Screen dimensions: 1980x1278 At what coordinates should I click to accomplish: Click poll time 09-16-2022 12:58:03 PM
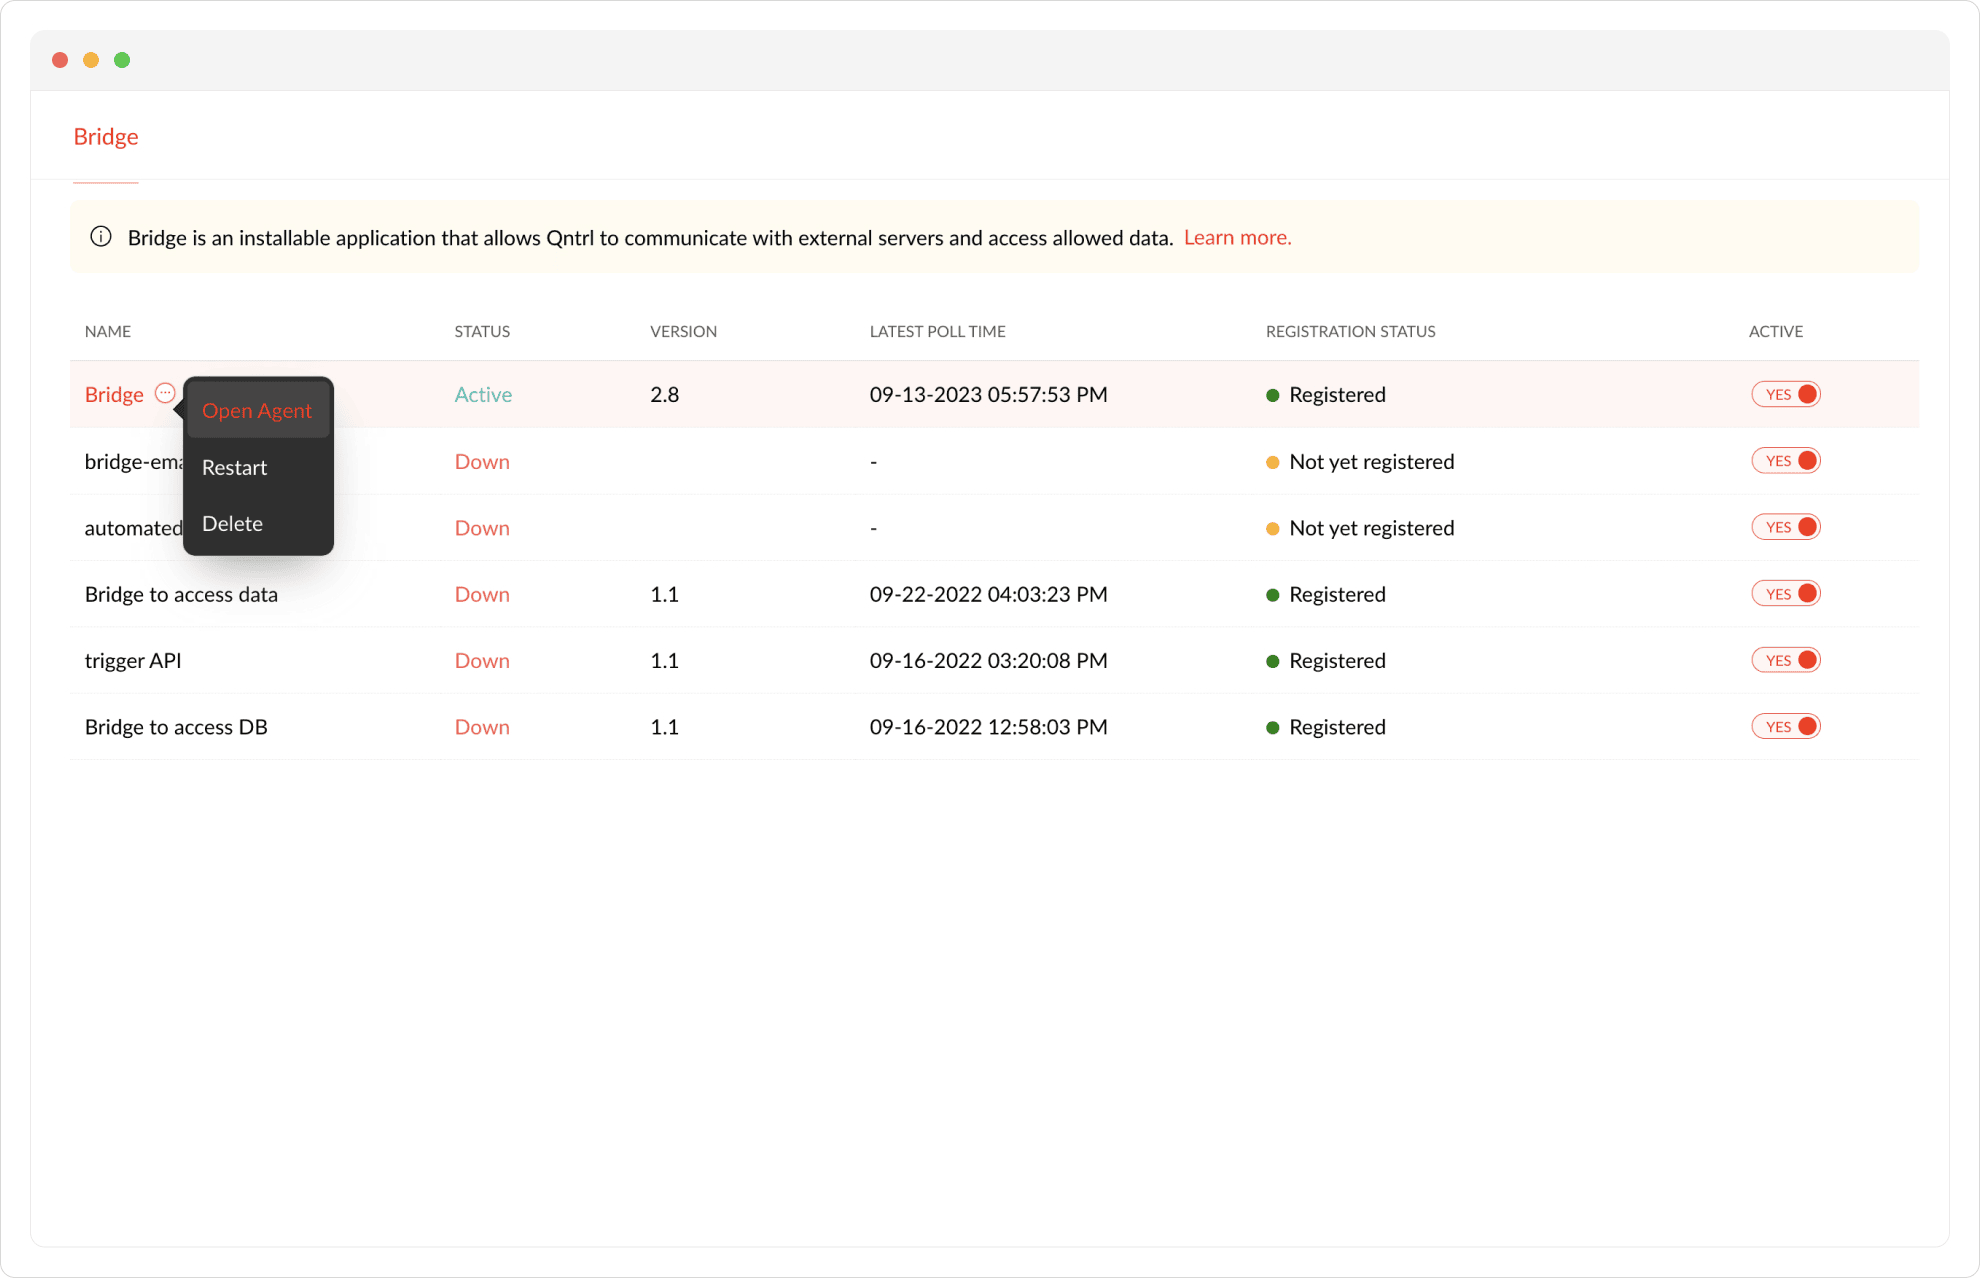tap(989, 728)
